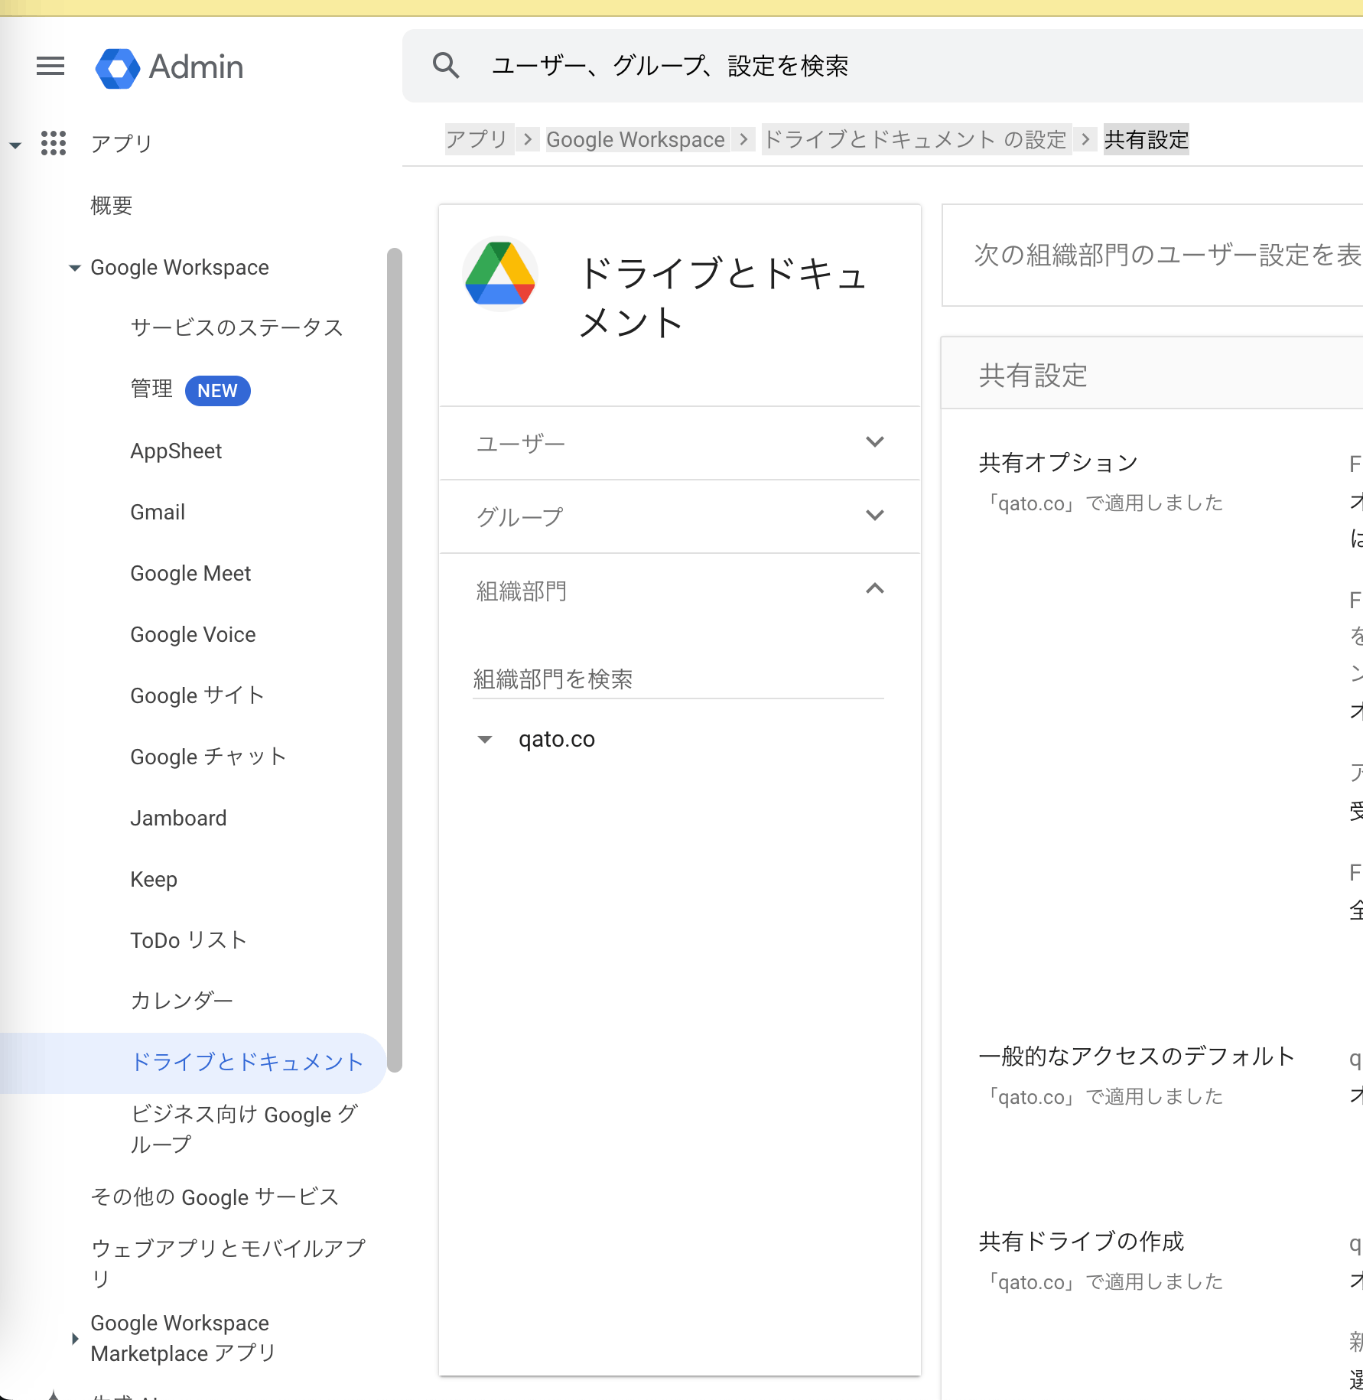The width and height of the screenshot is (1363, 1400).
Task: Click the 組織部門を検索 input field
Action: coord(678,679)
